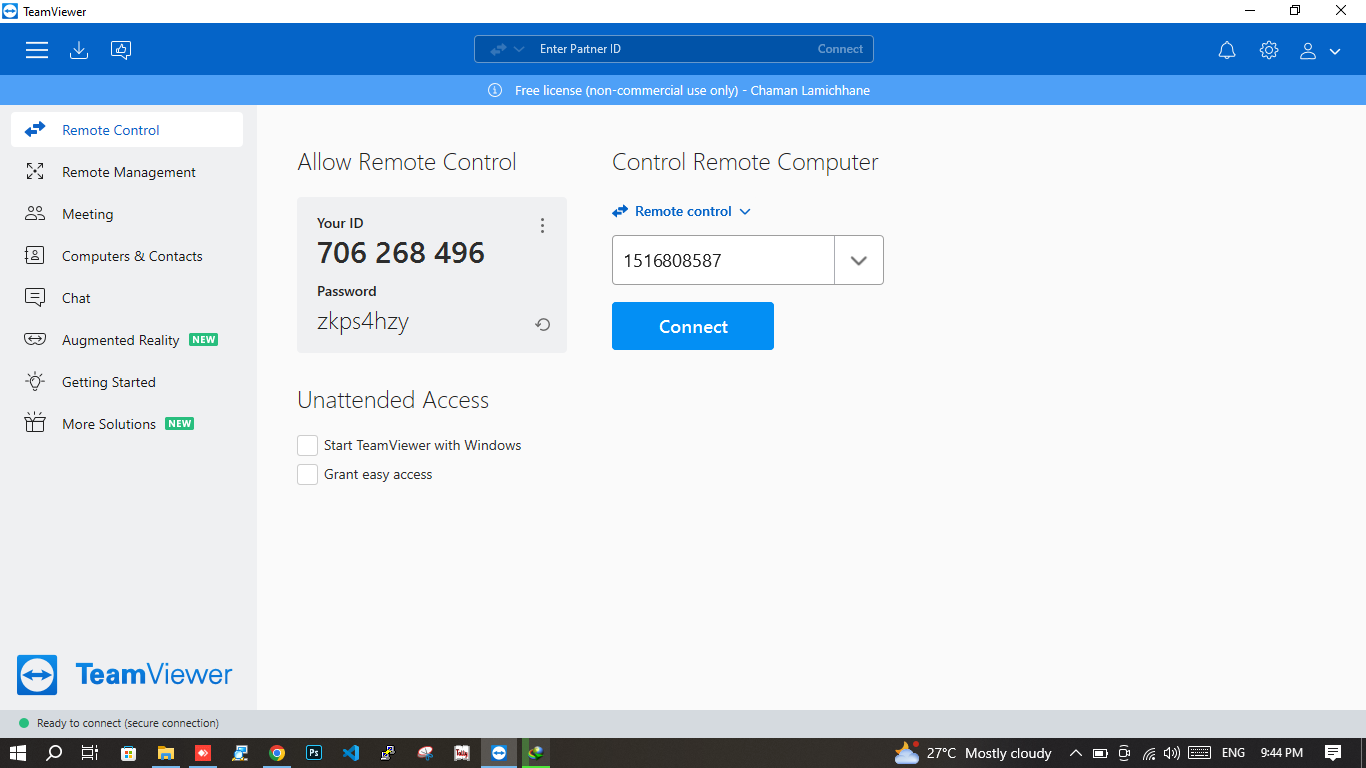
Task: Expand the Remote control mode dropdown
Action: click(x=682, y=211)
